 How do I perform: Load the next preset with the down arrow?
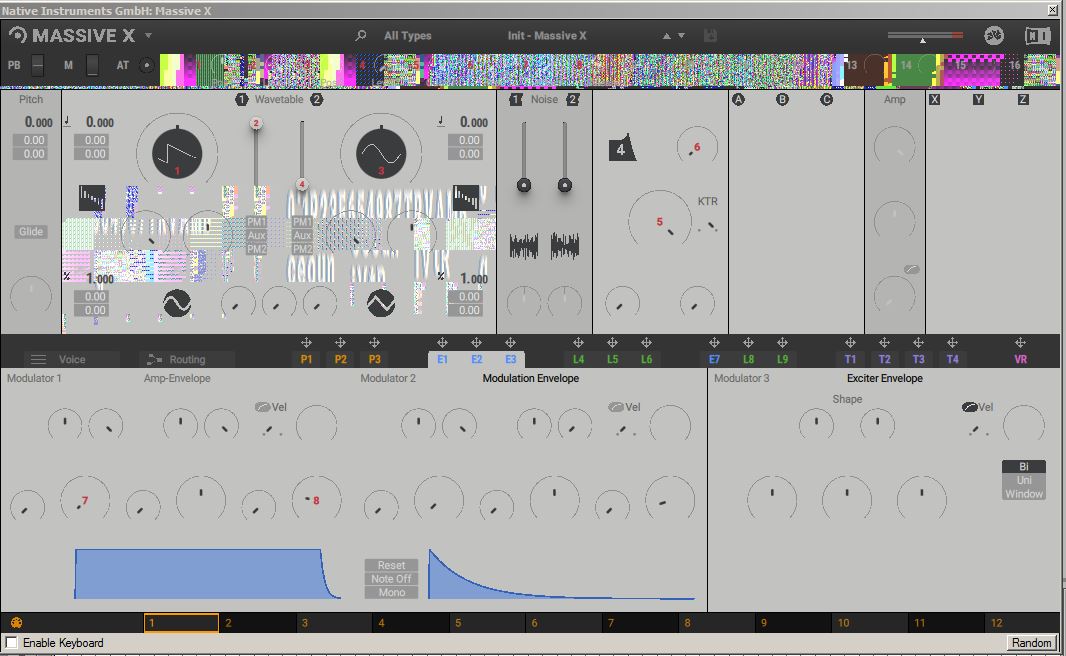click(681, 36)
